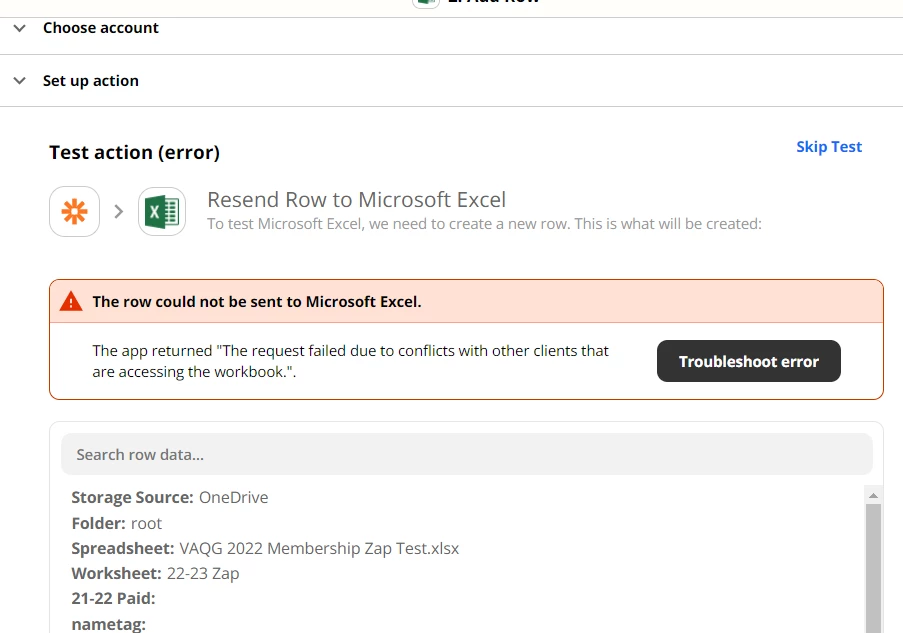Click the conflicts with other clients error text
This screenshot has height=633, width=903.
[x=350, y=361]
